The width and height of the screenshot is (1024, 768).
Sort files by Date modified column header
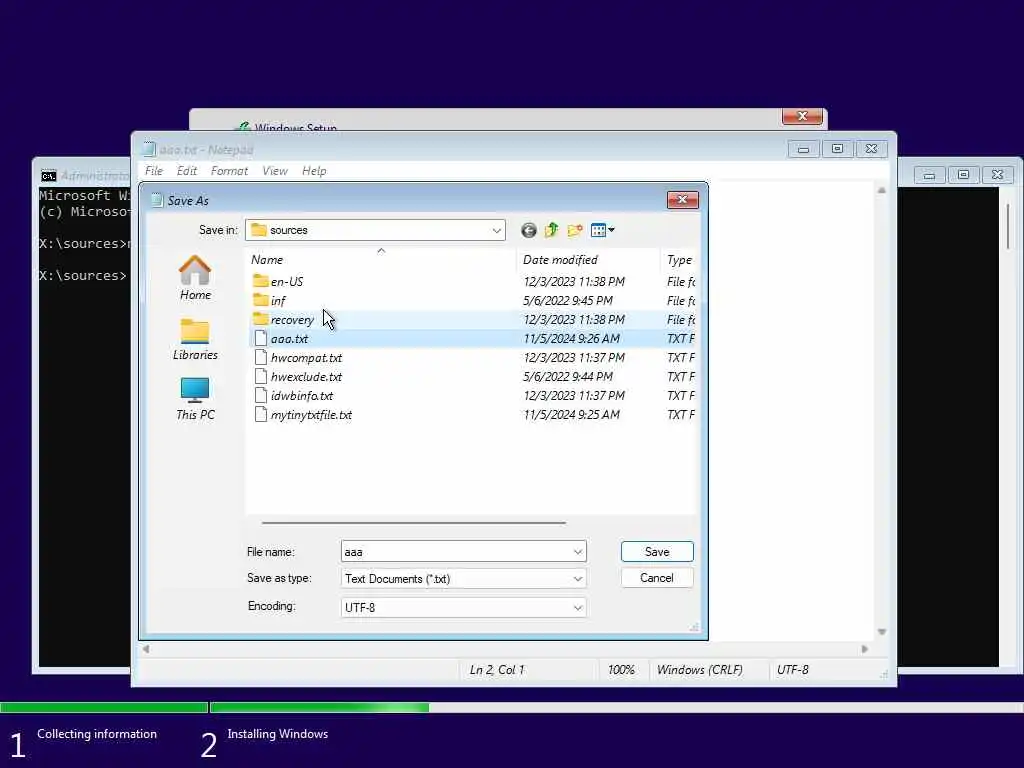(x=588, y=259)
